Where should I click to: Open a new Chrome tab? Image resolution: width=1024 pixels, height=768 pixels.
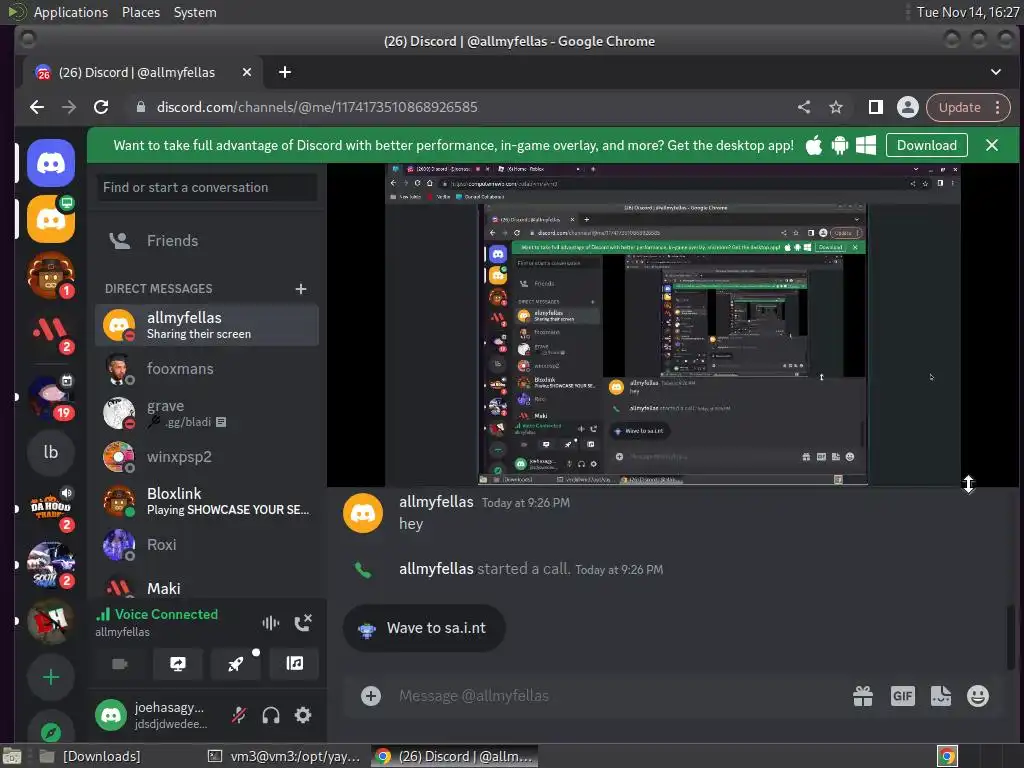[x=285, y=72]
